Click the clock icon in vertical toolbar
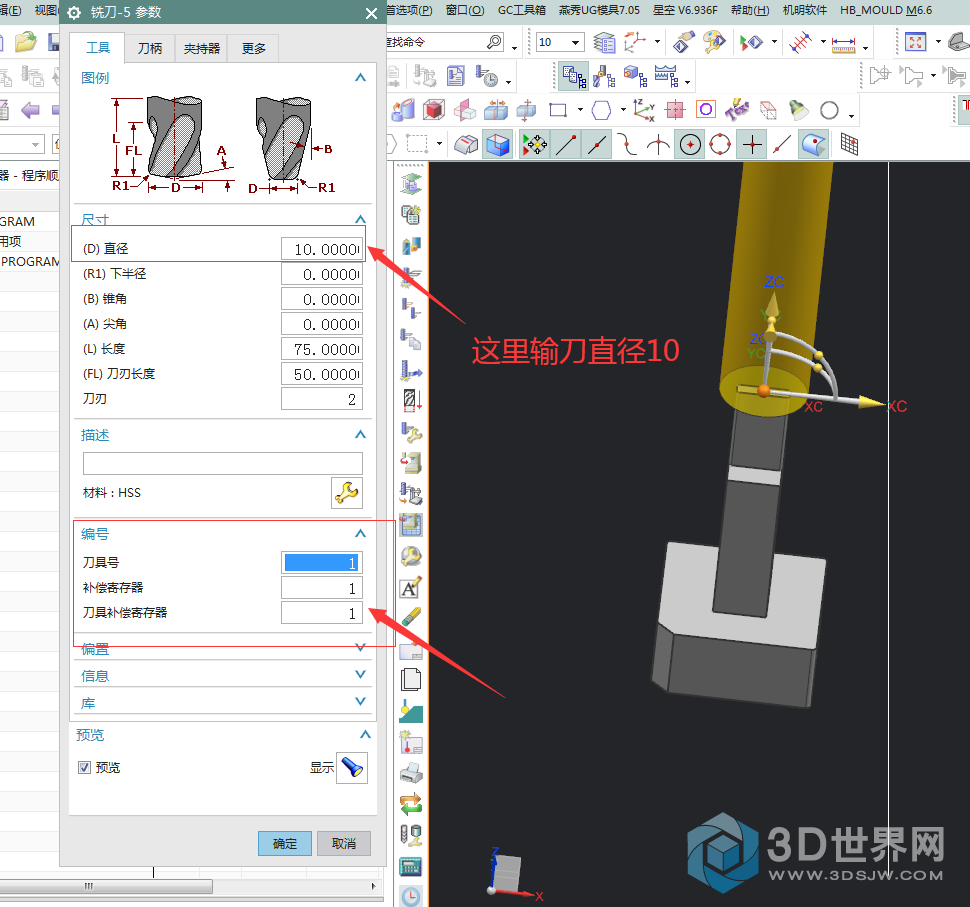This screenshot has height=907, width=970. [x=411, y=896]
